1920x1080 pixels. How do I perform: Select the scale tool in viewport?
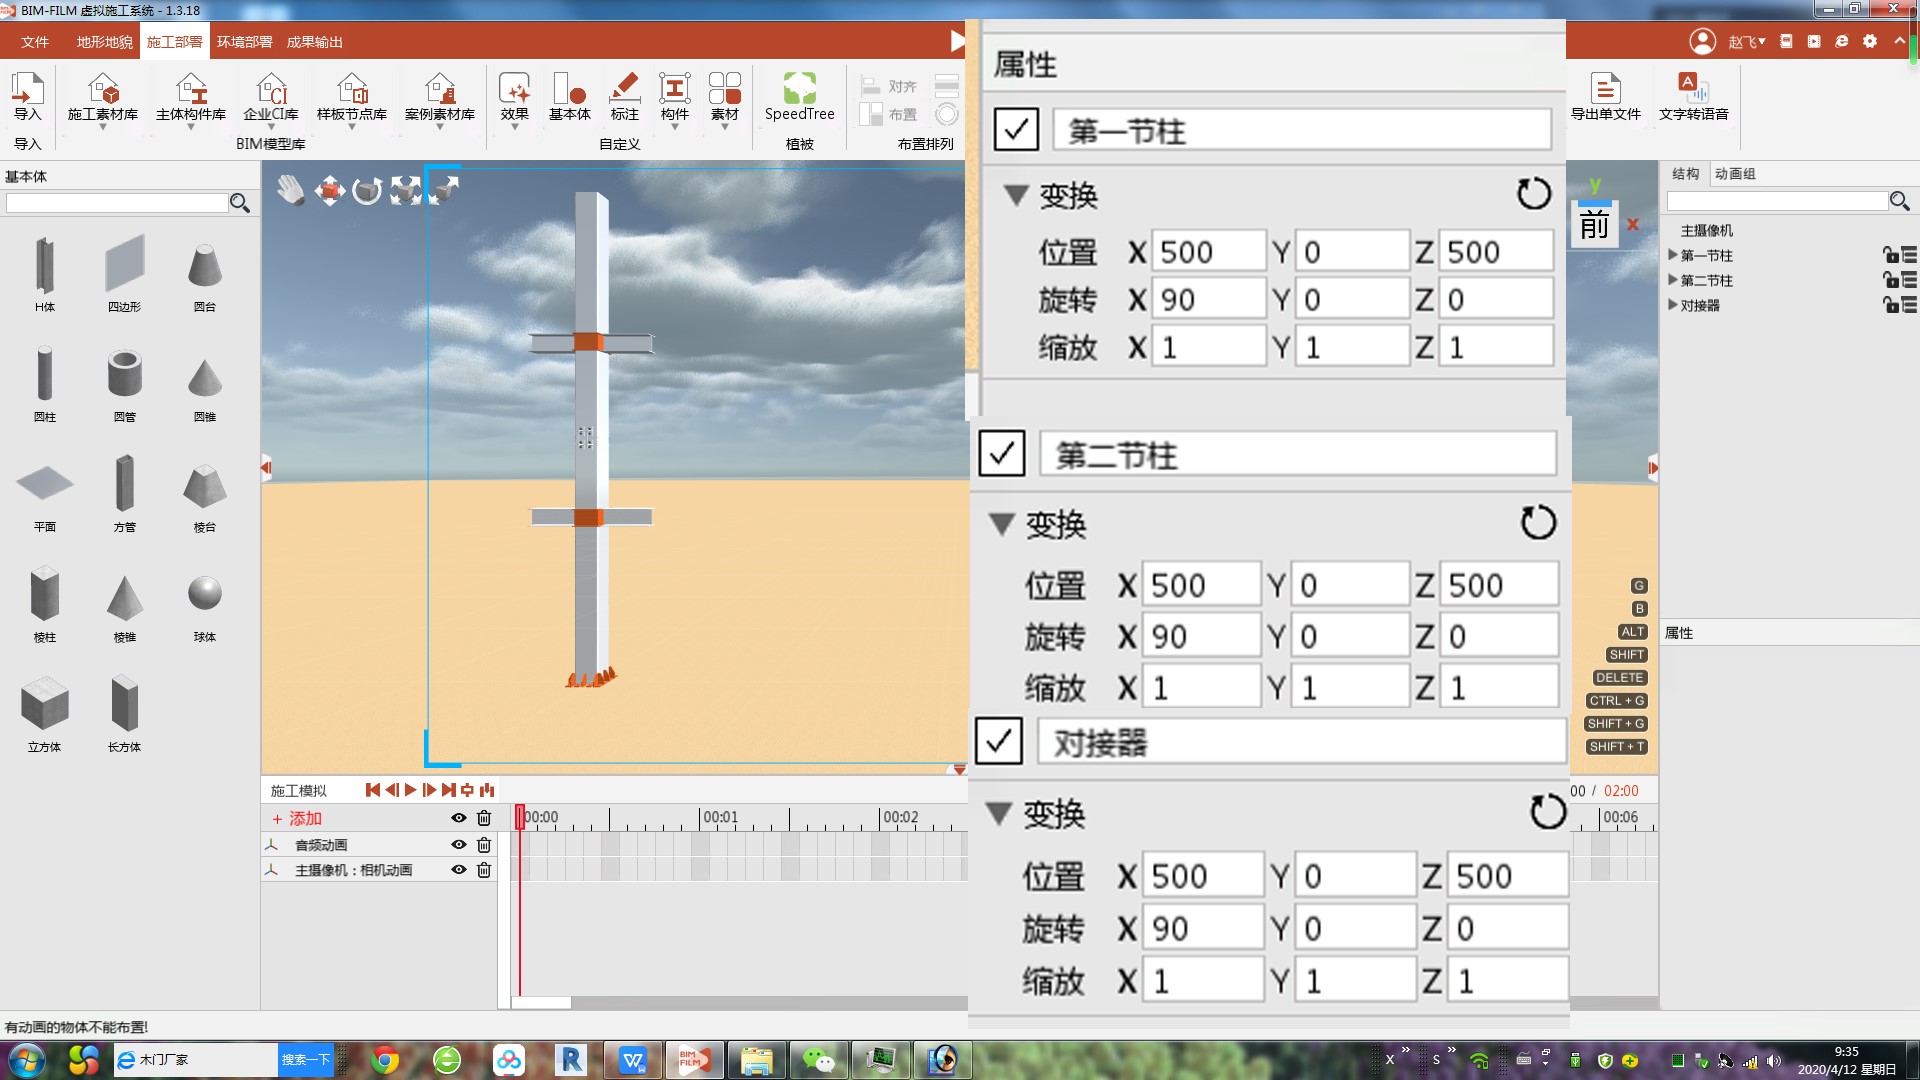[x=405, y=190]
